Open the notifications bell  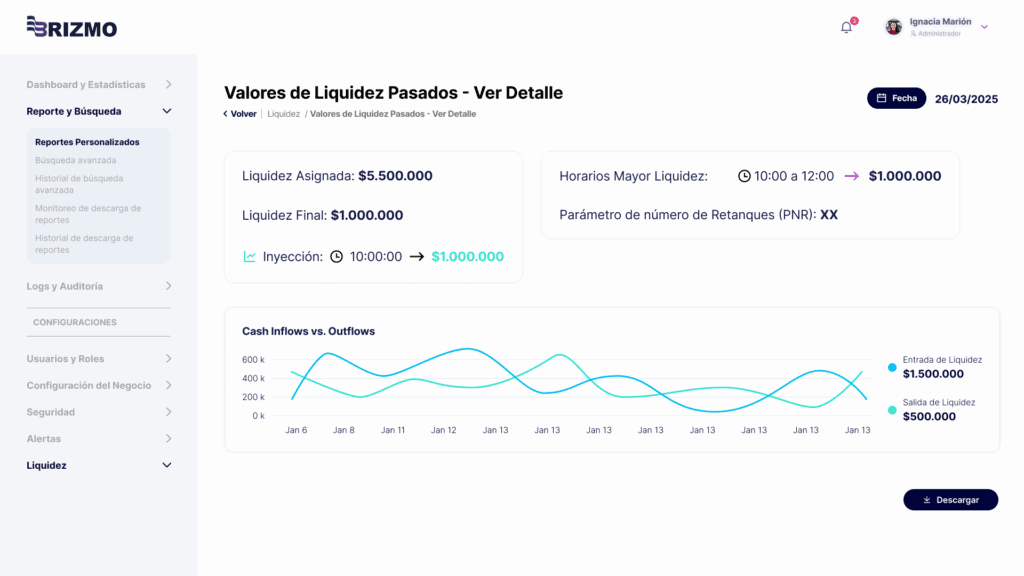pyautogui.click(x=845, y=27)
